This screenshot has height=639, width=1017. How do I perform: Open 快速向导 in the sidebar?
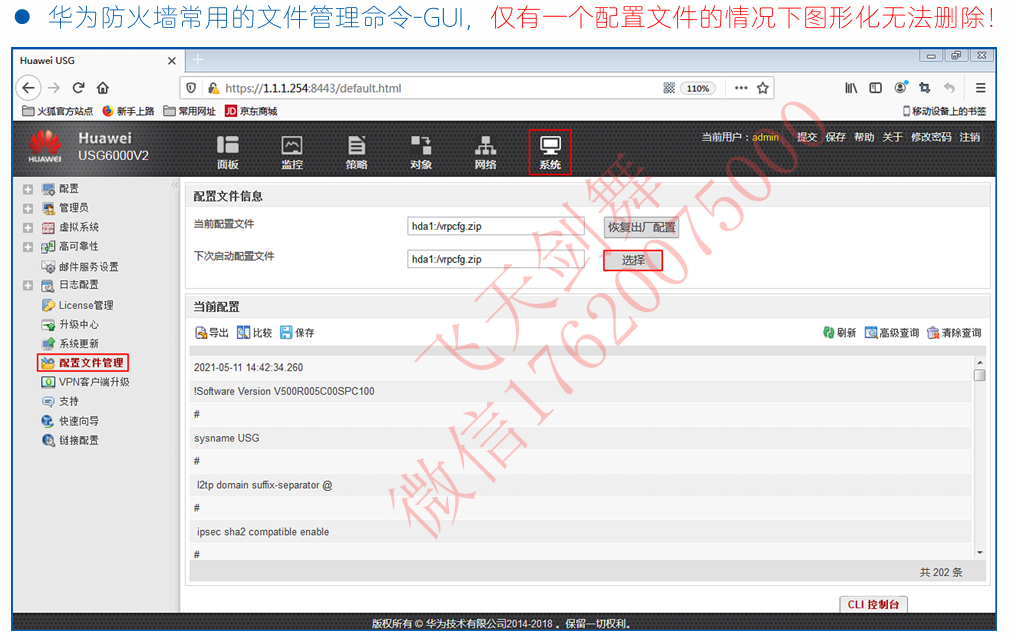(x=70, y=421)
